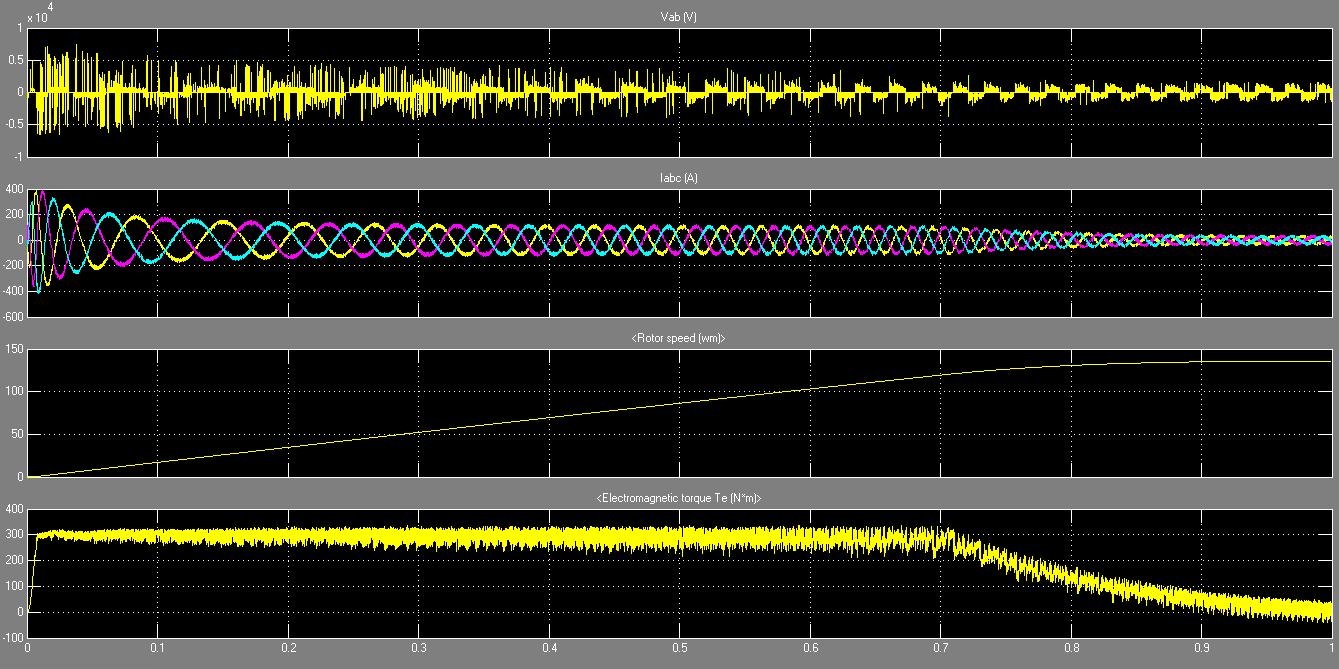Viewport: 1339px width, 669px height.
Task: Click the -600 y-axis label on Iabc plot
Action: click(x=12, y=317)
